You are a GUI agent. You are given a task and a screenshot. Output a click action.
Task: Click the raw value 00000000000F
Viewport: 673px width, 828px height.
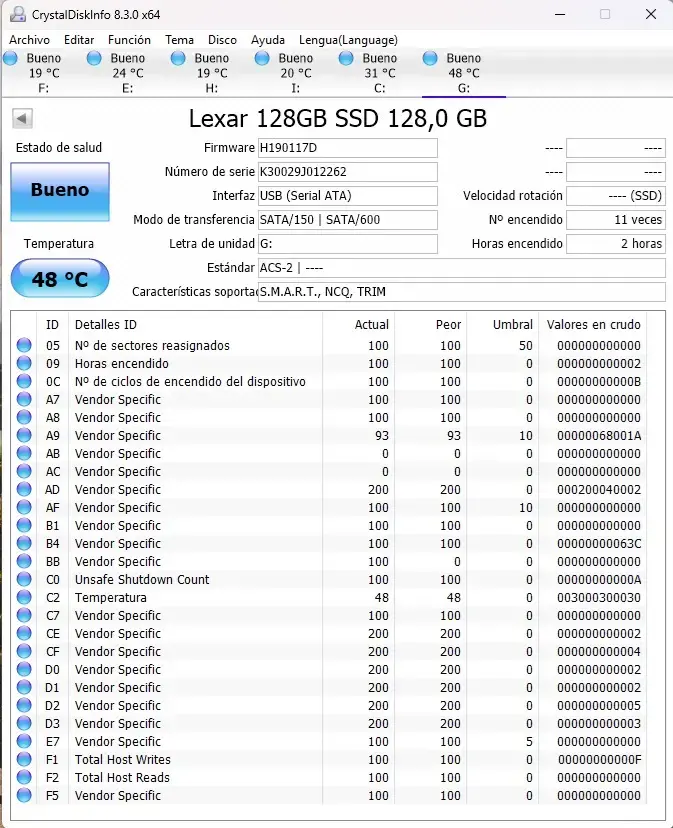tap(599, 759)
